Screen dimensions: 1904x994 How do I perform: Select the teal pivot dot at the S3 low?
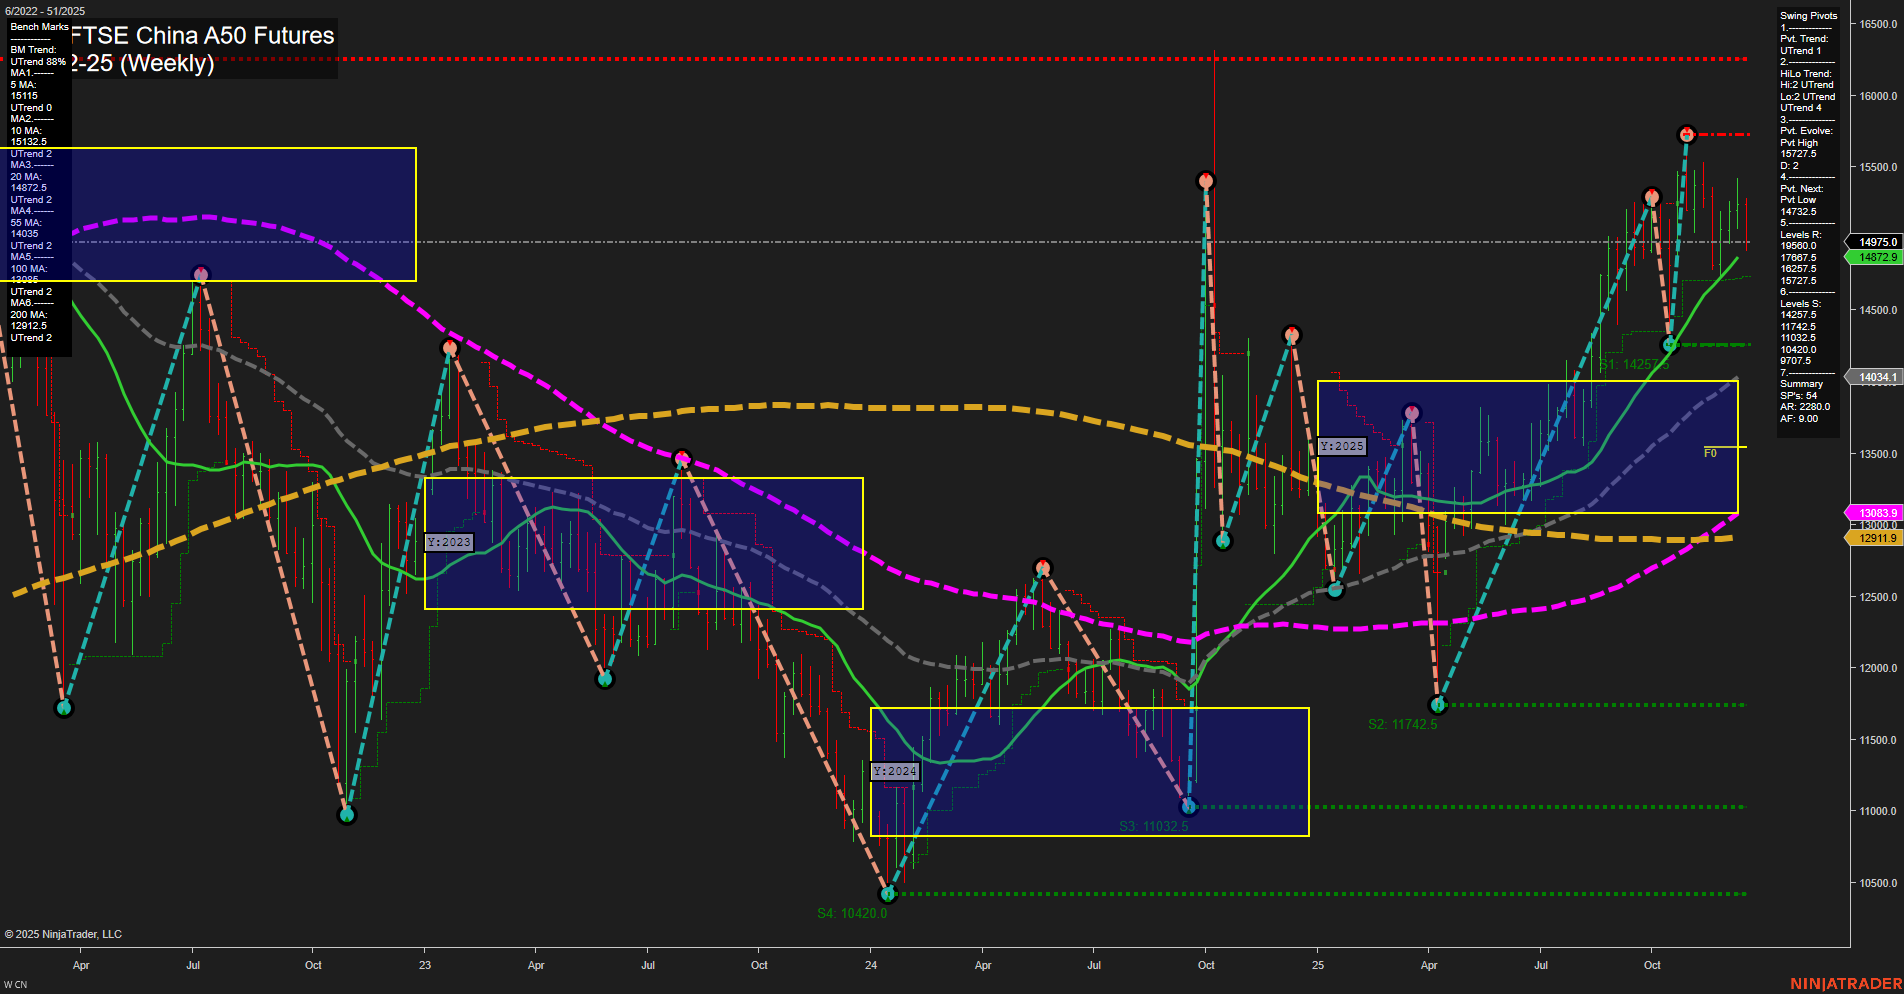point(1188,805)
